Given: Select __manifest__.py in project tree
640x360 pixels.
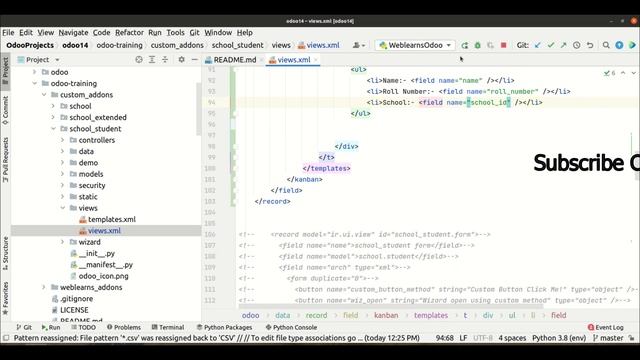Looking at the screenshot, I should tap(106, 265).
